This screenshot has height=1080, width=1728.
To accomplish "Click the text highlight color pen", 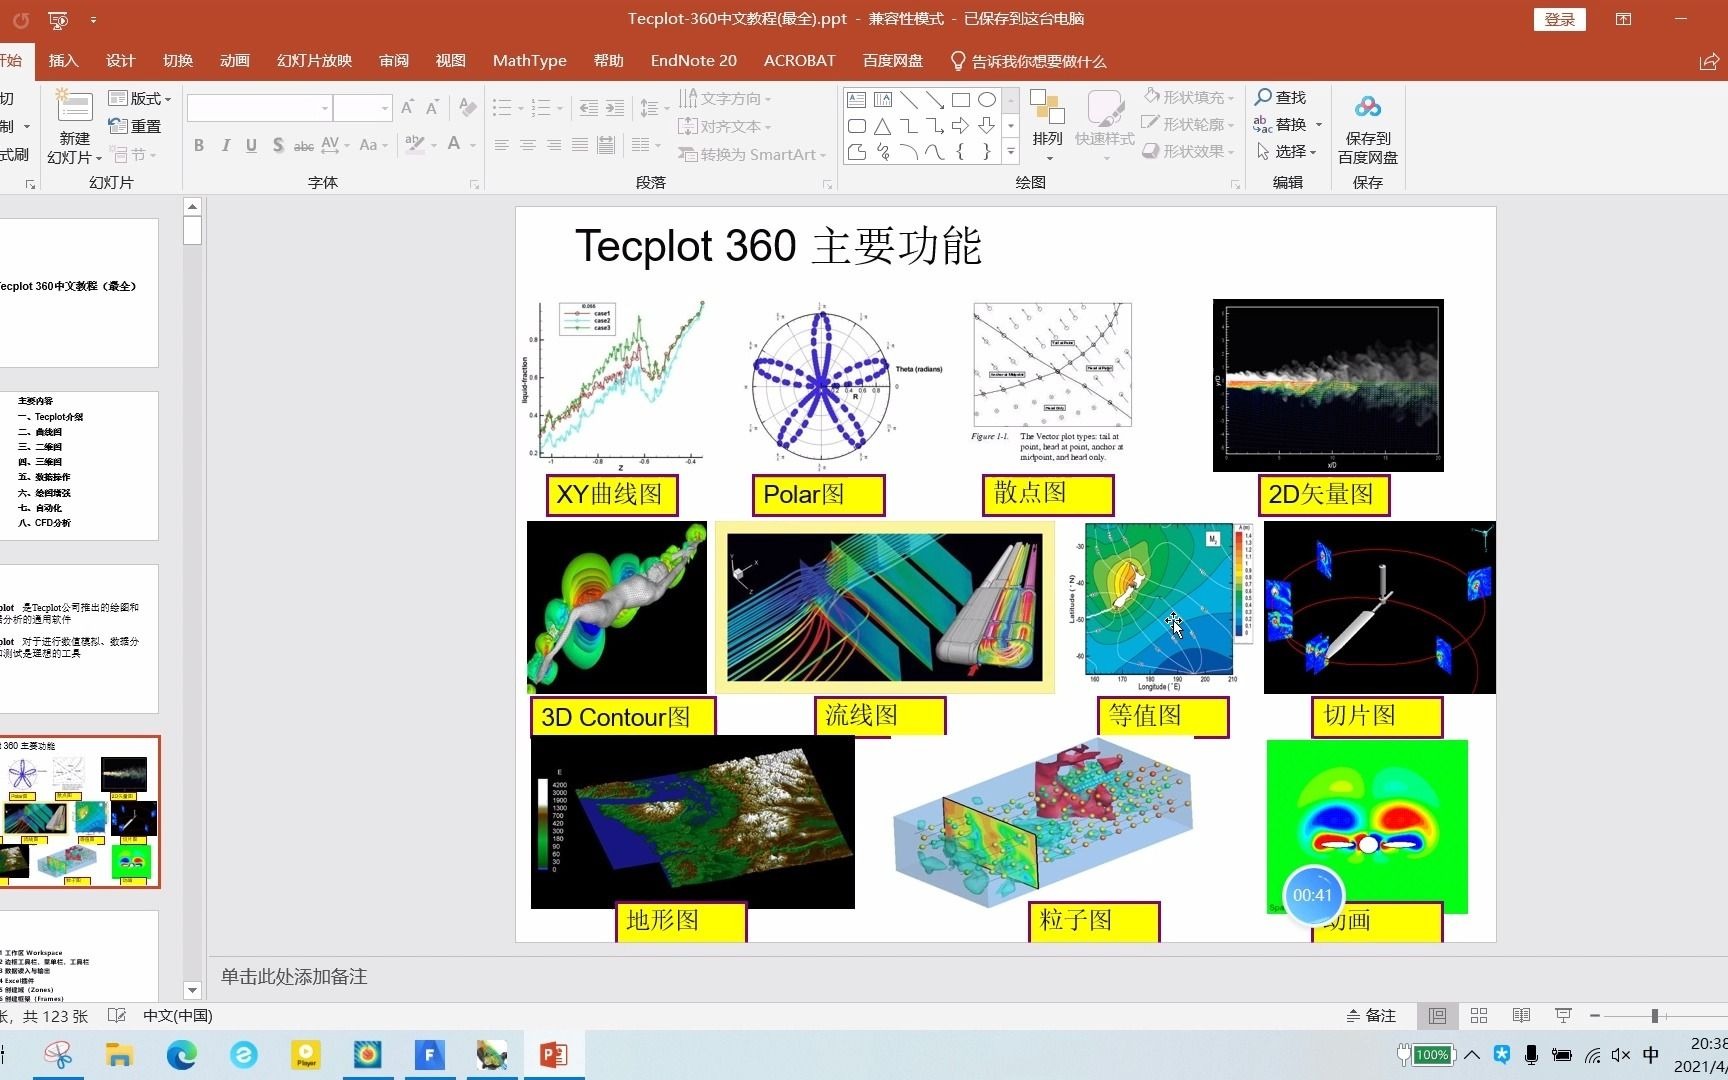I will [x=414, y=145].
